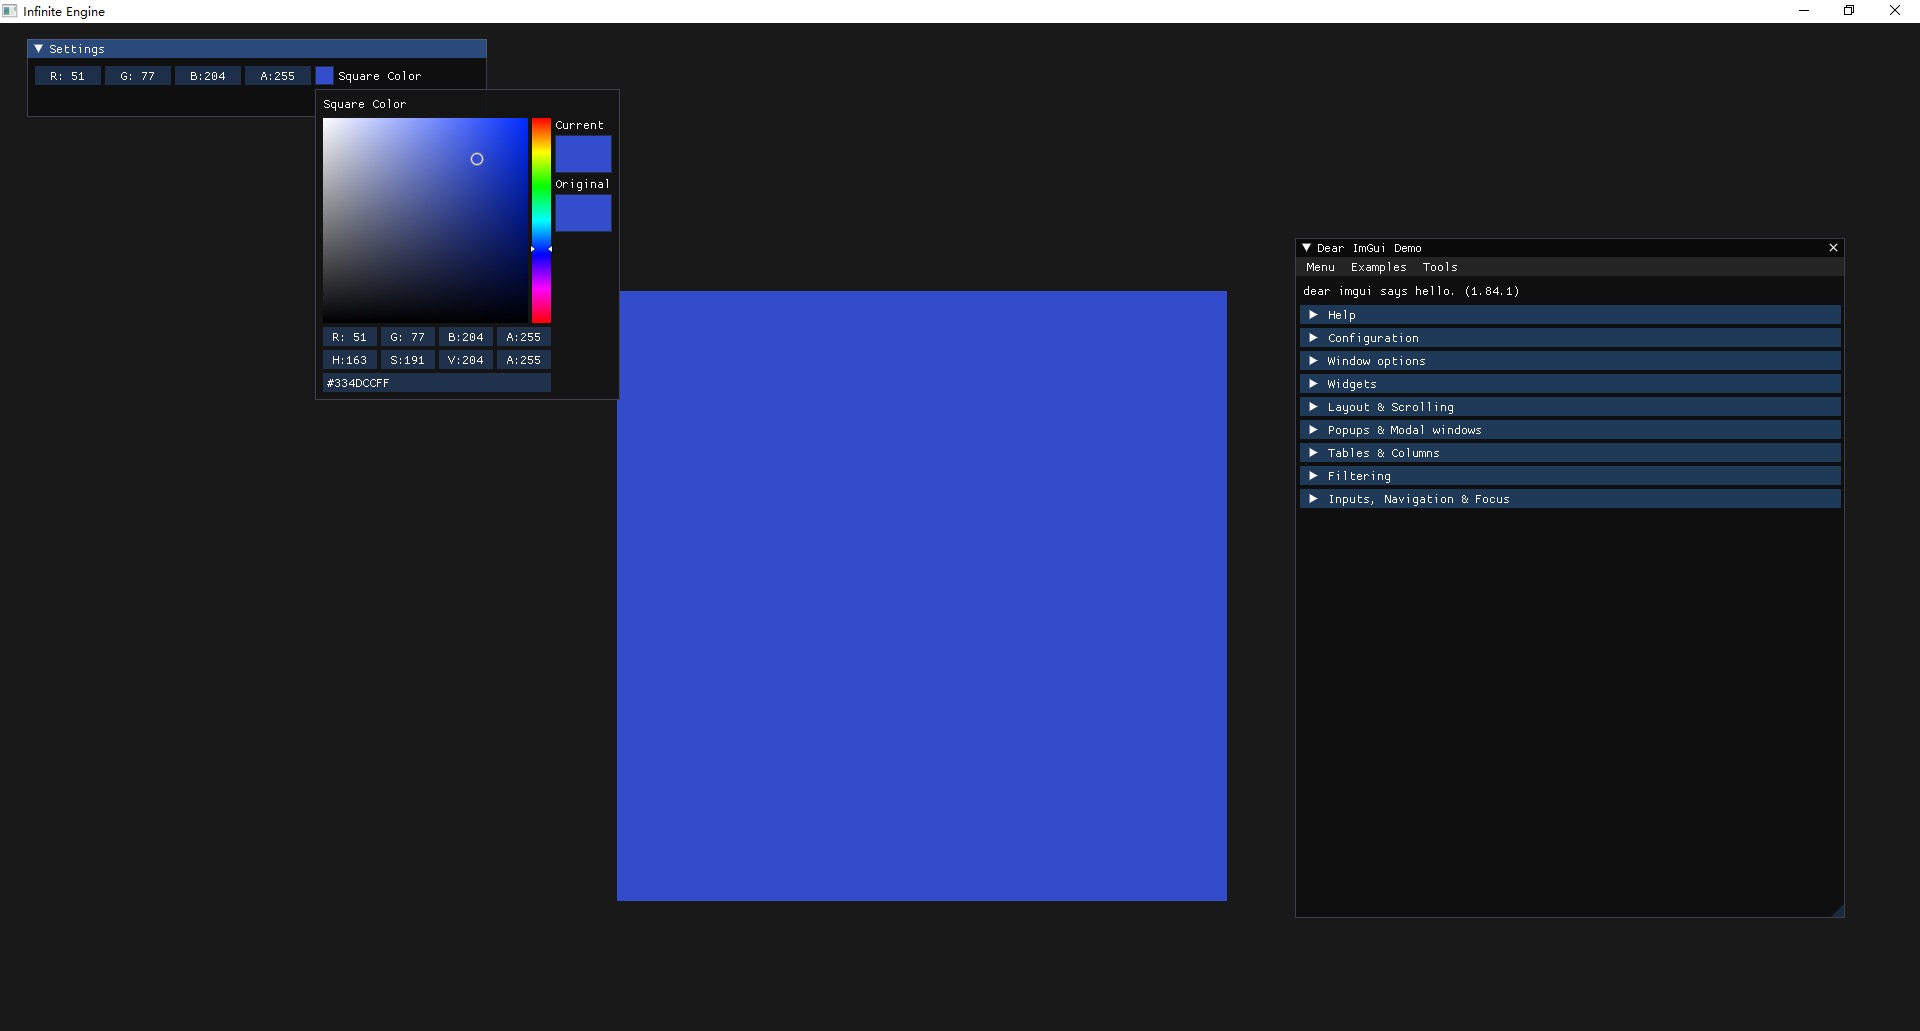Expand Tables & Columns section
1920x1031 pixels.
(1570, 453)
